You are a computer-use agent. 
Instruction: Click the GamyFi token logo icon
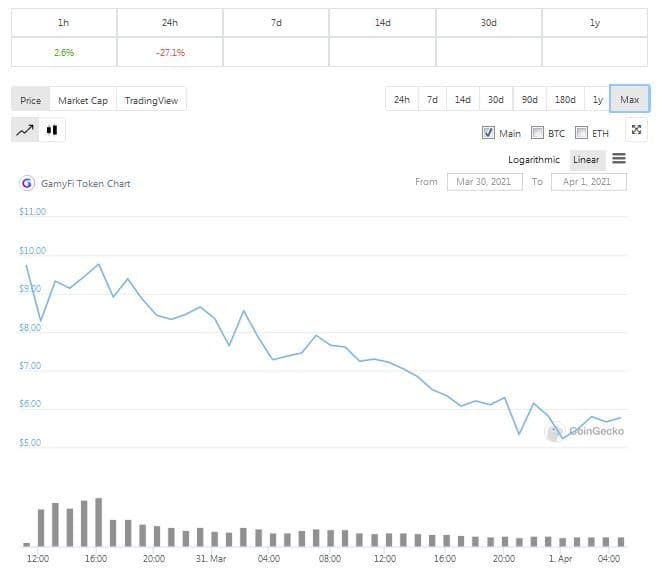tap(27, 183)
